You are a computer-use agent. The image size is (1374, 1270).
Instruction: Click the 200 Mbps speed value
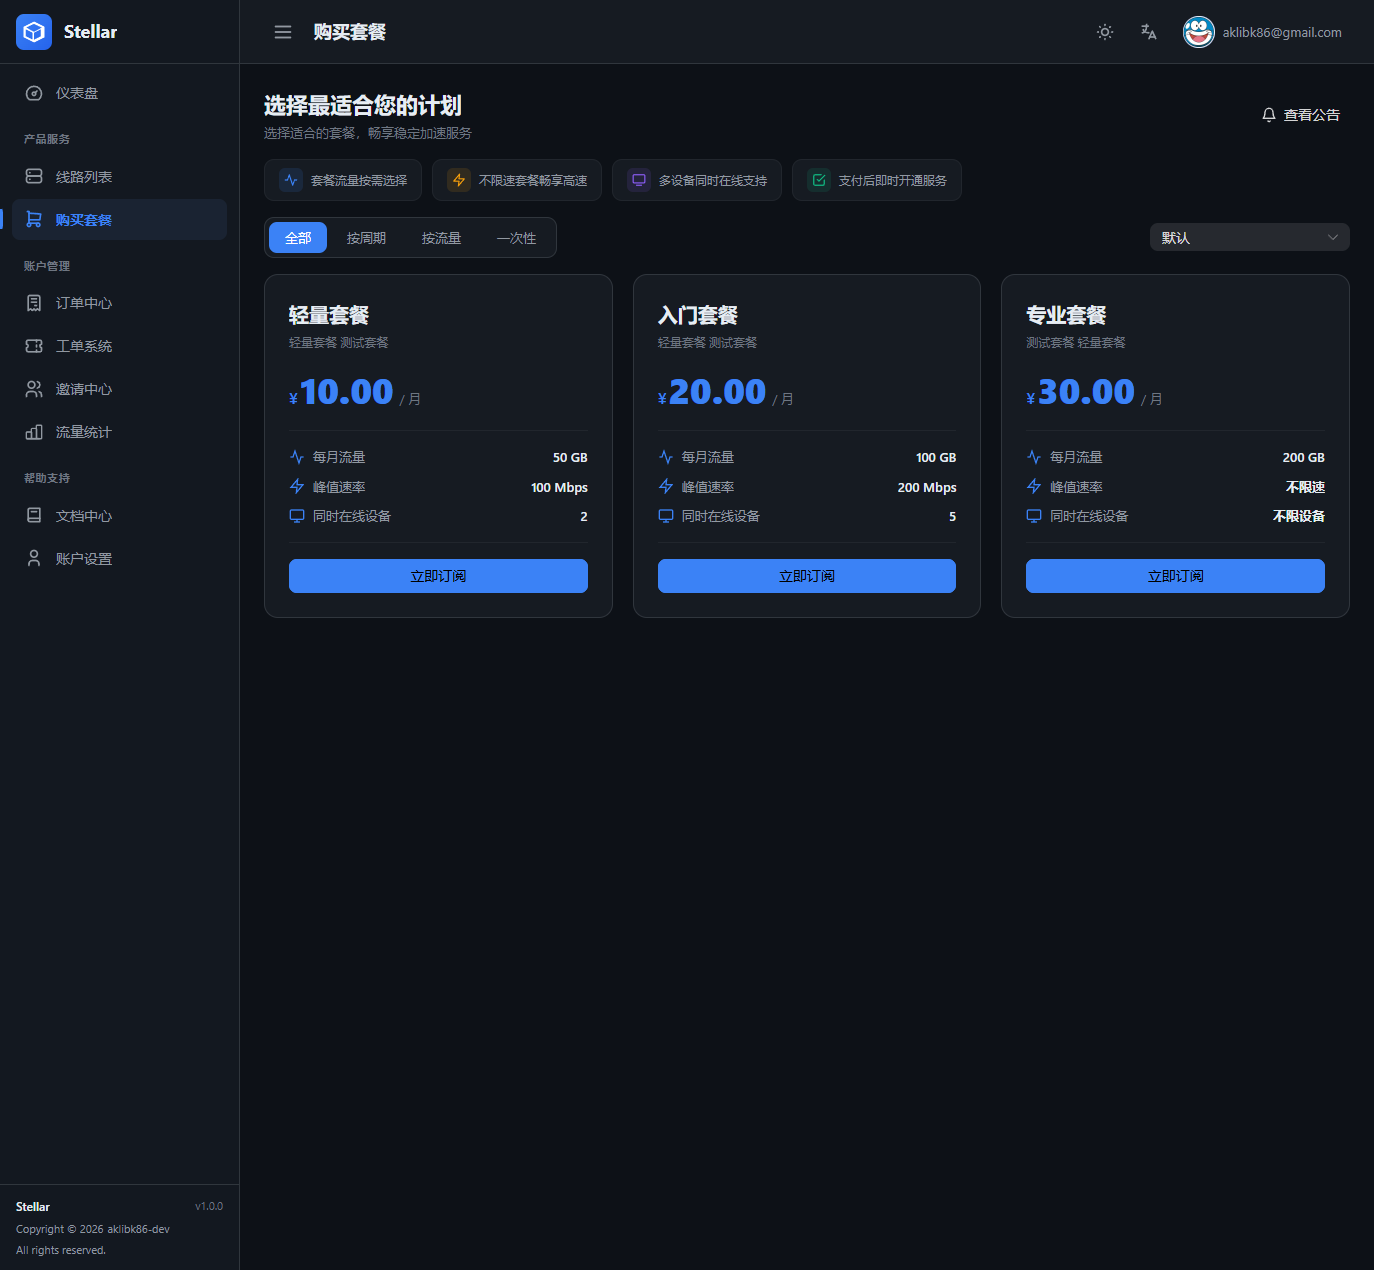point(927,487)
